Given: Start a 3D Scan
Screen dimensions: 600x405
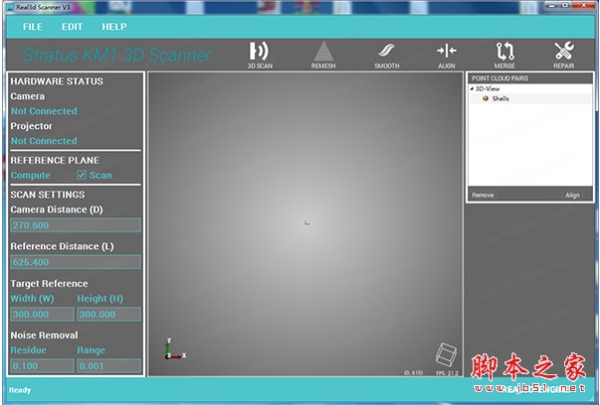Looking at the screenshot, I should [260, 55].
